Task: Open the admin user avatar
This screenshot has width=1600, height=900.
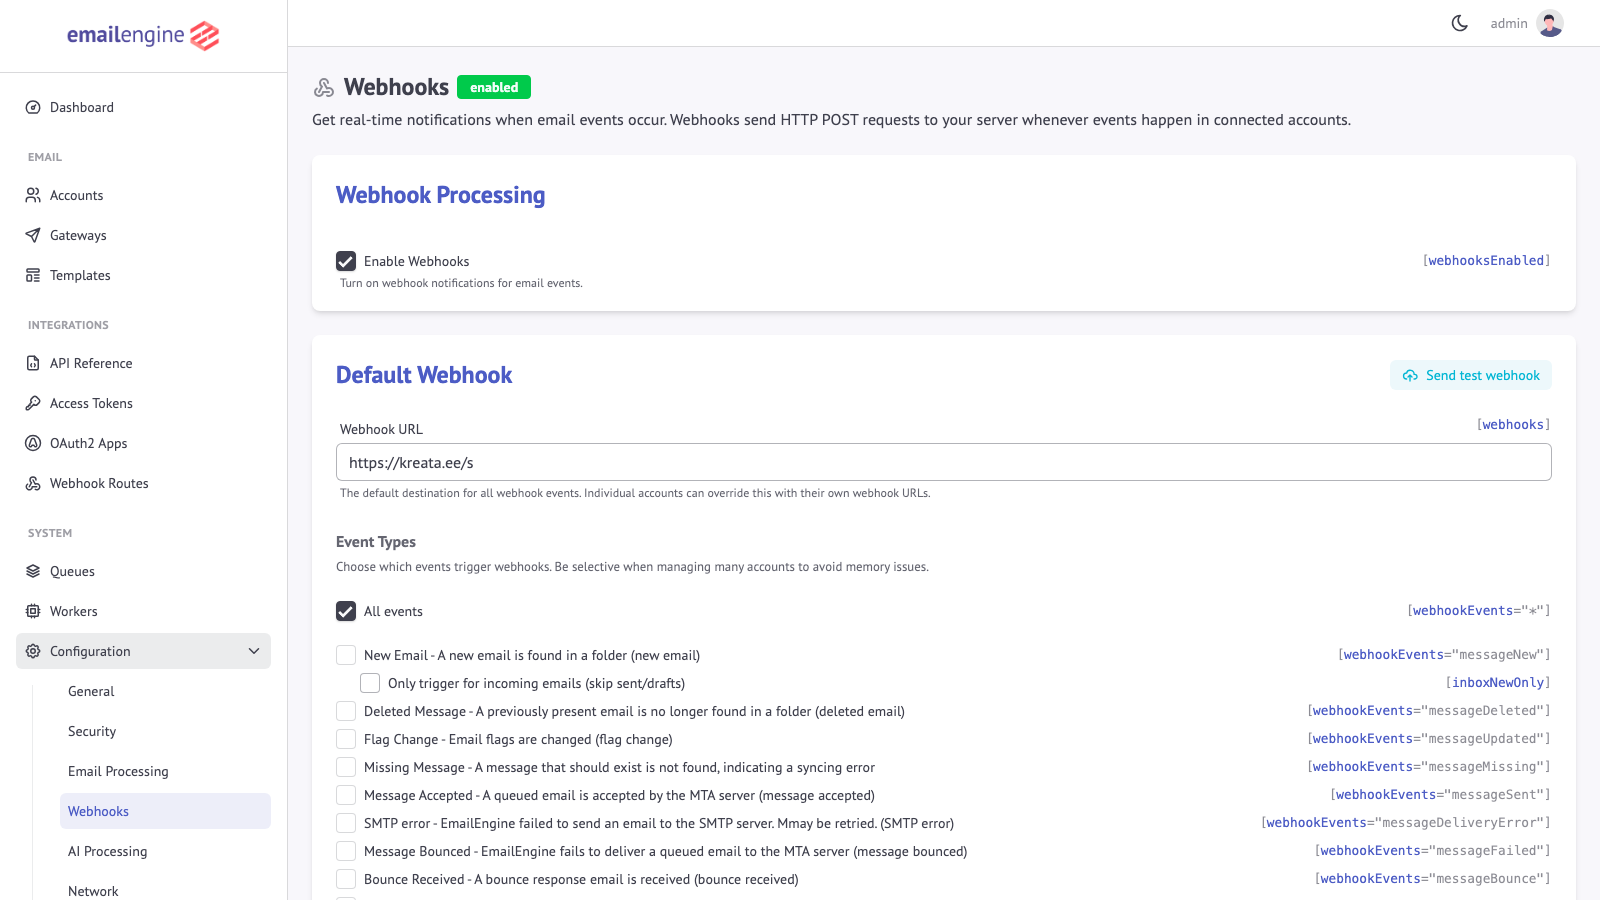Action: [1550, 23]
